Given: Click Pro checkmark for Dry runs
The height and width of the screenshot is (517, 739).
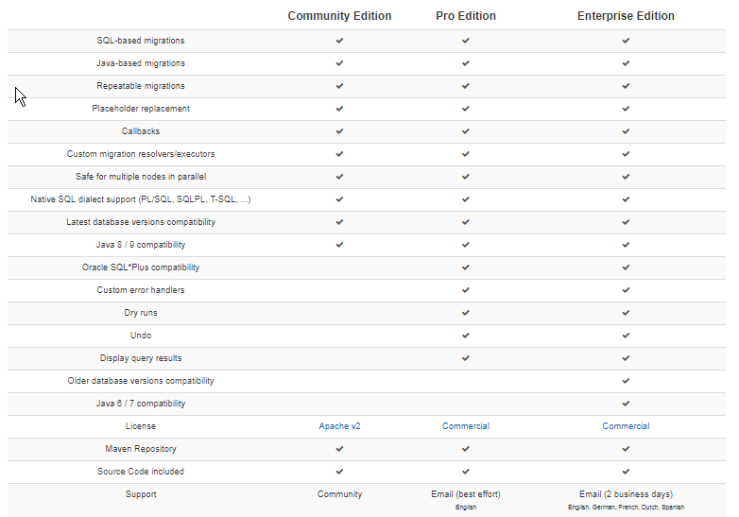Looking at the screenshot, I should click(x=465, y=313).
